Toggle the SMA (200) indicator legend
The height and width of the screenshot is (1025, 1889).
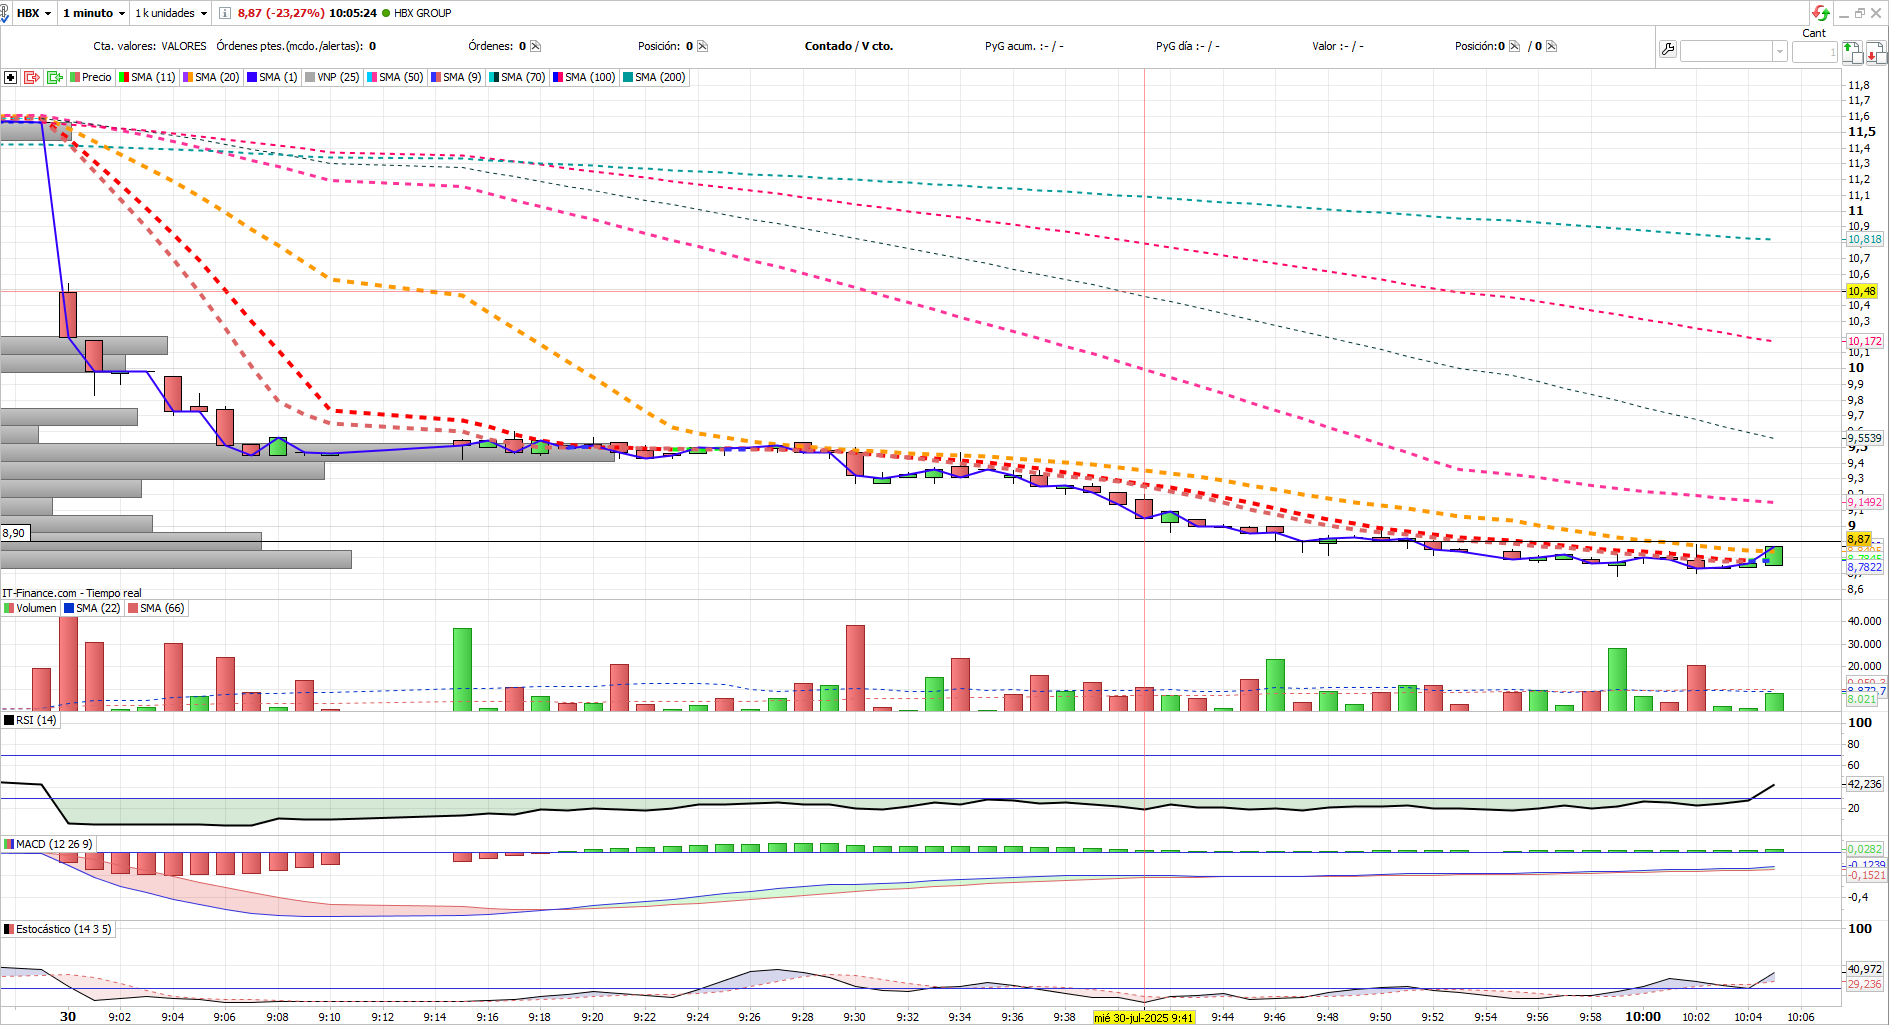point(654,77)
